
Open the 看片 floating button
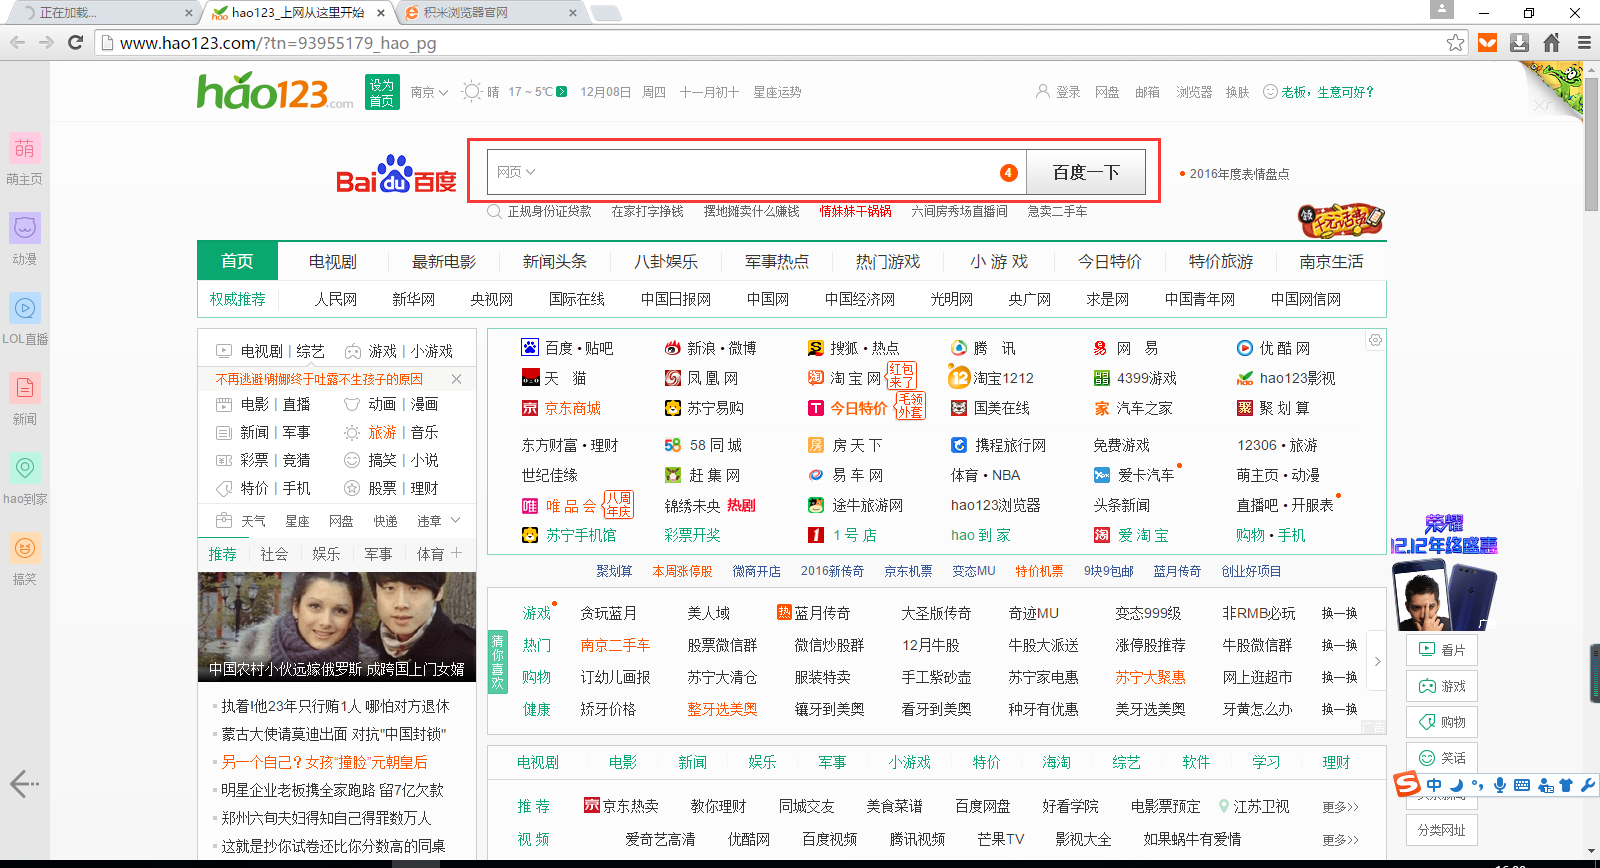coord(1441,650)
